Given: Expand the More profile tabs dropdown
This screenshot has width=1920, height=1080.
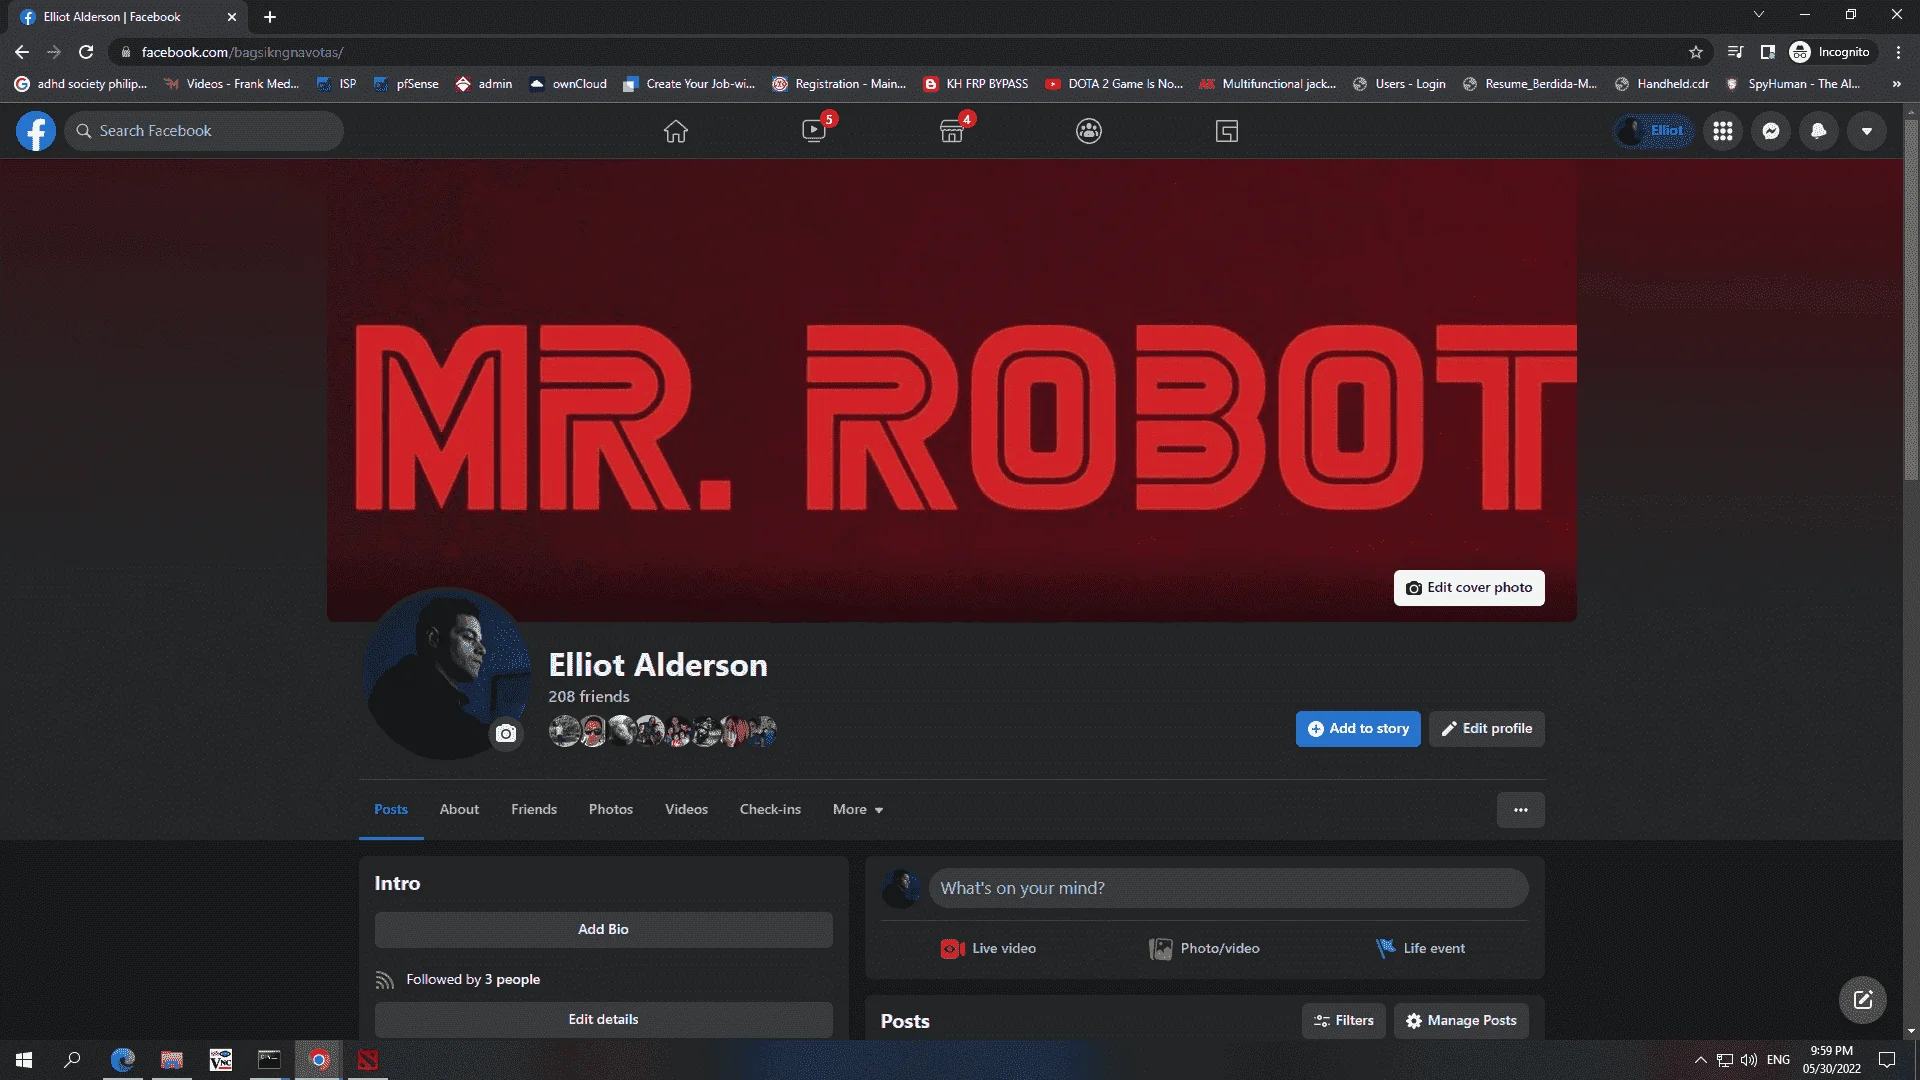Looking at the screenshot, I should 858,810.
